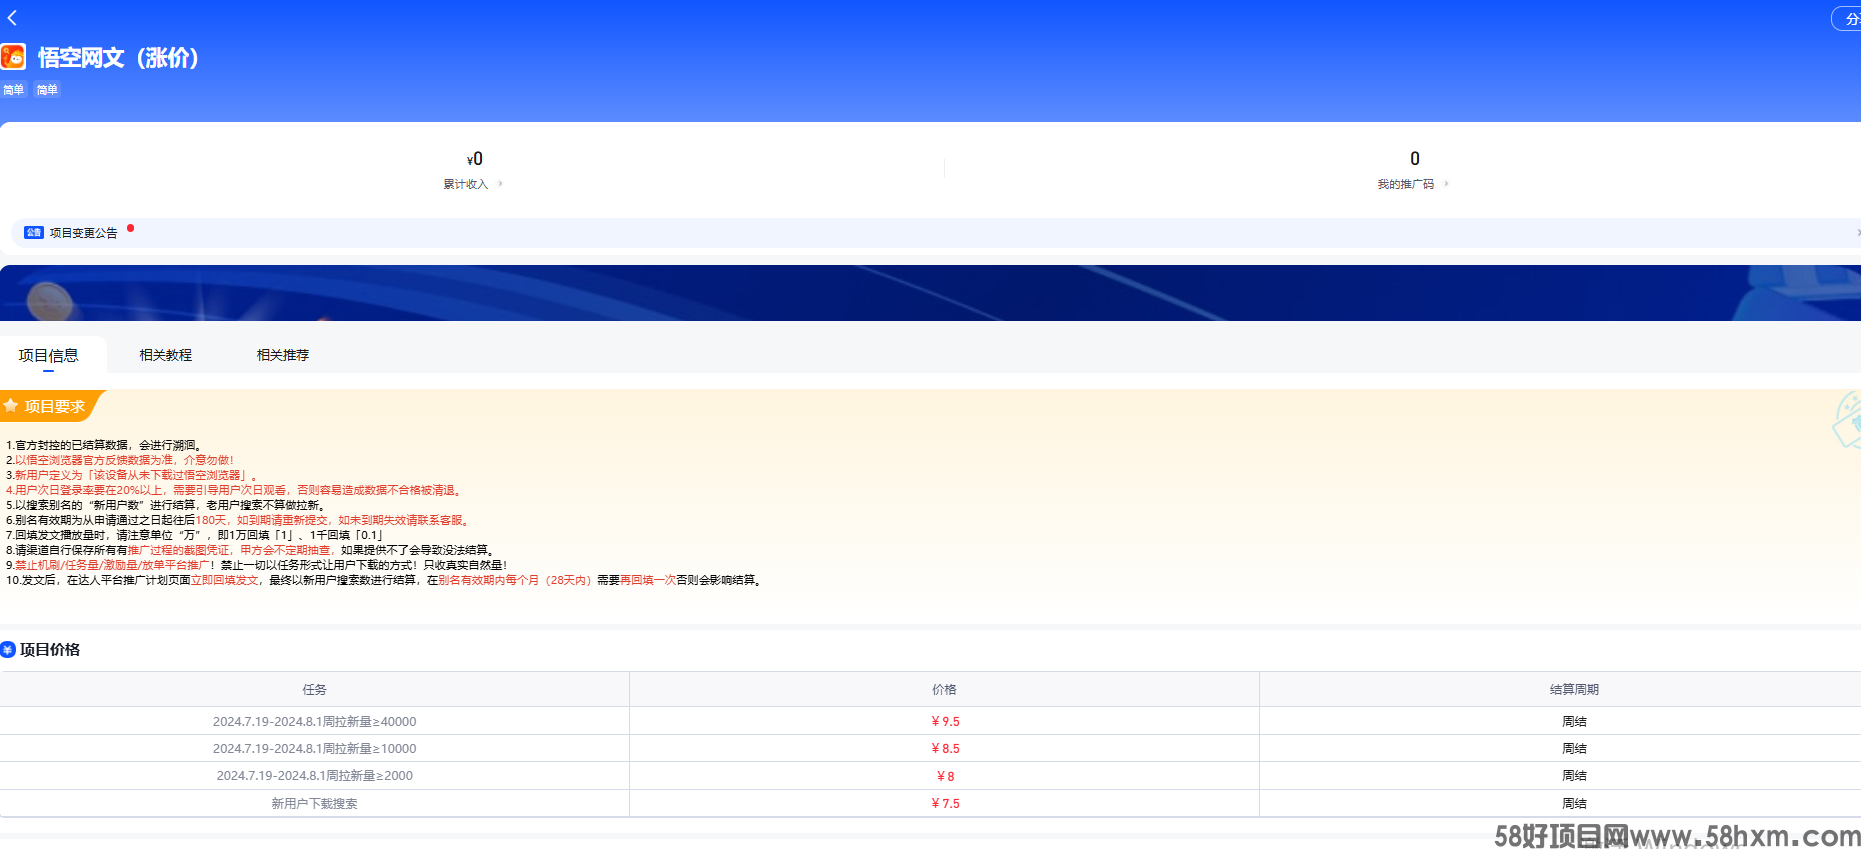The height and width of the screenshot is (849, 1861).
Task: Click requirement line 10 about 发文后
Action: click(x=385, y=580)
